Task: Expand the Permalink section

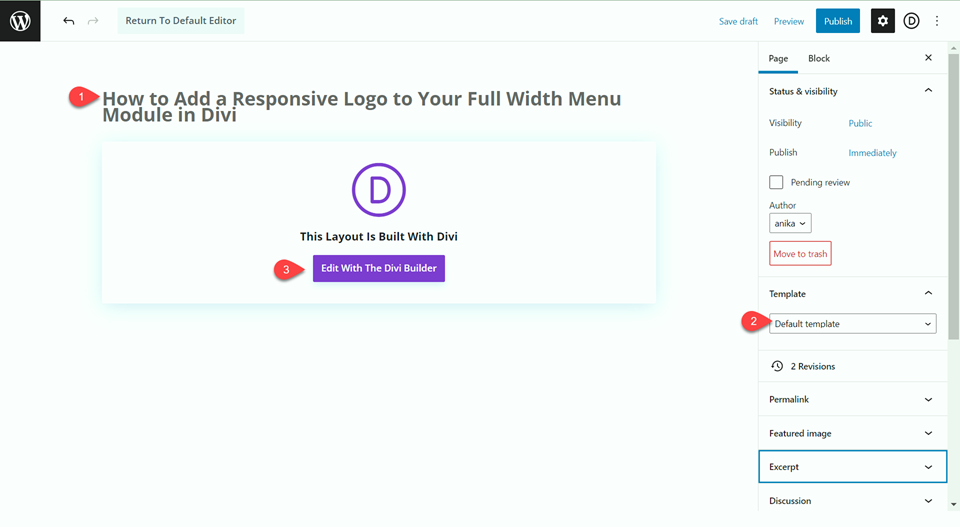Action: coord(852,399)
